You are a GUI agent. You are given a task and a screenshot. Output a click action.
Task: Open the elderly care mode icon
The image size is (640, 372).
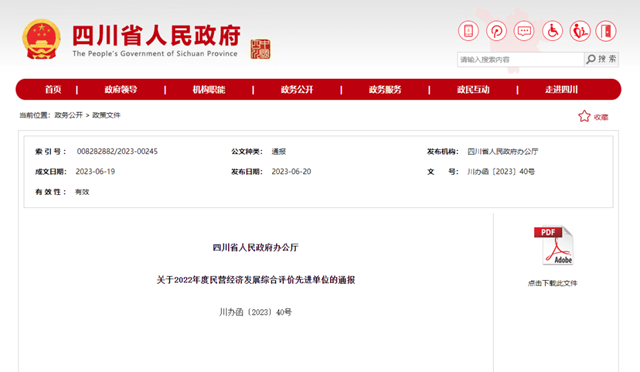[580, 31]
